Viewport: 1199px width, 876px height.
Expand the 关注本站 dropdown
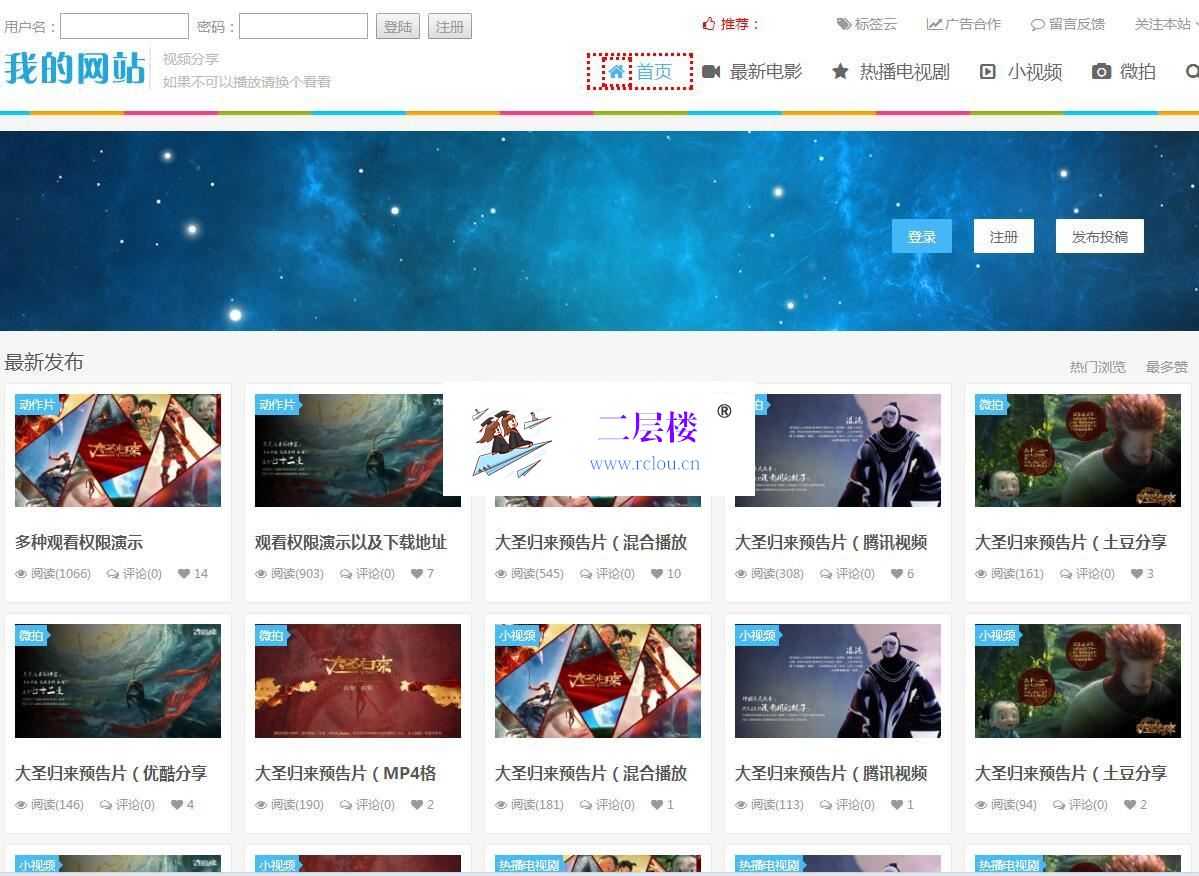pos(1166,24)
